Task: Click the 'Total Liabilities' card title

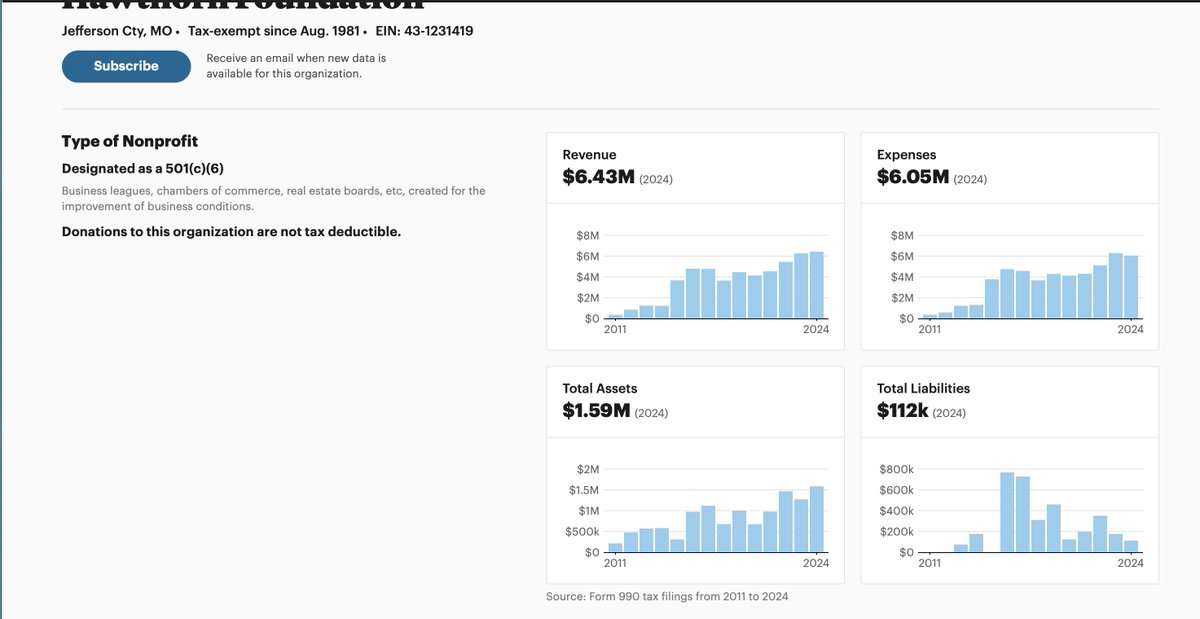Action: 924,388
